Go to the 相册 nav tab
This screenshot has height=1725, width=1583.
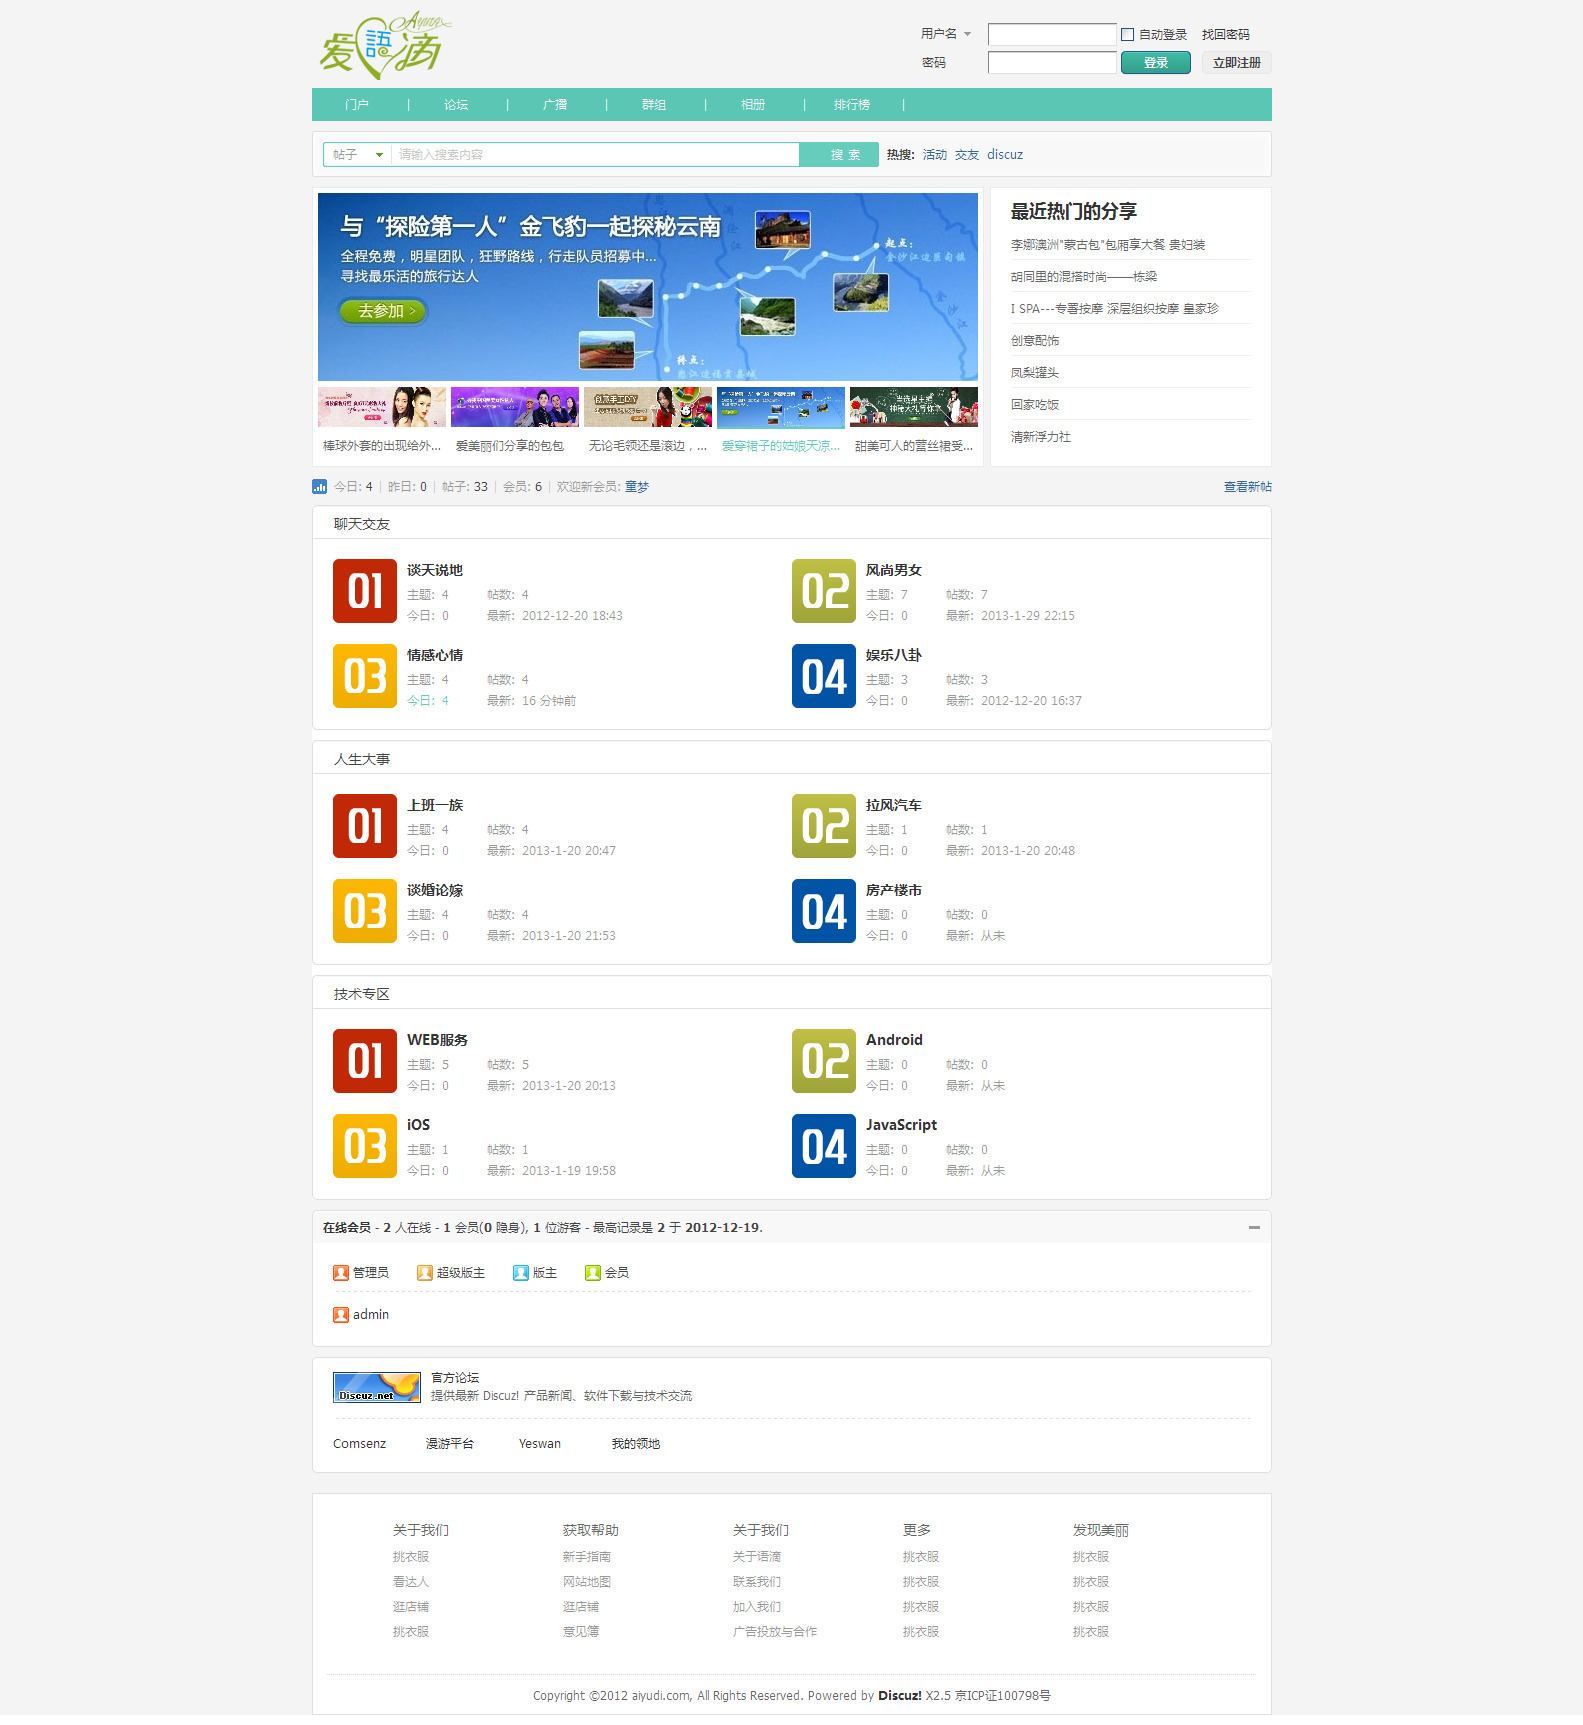coord(753,105)
